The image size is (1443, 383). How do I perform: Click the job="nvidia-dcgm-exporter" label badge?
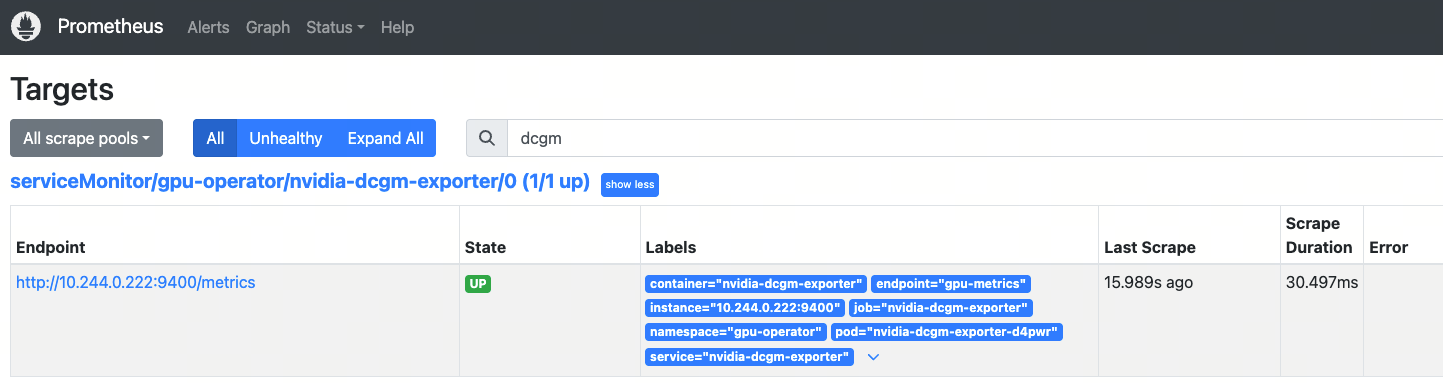tap(941, 308)
